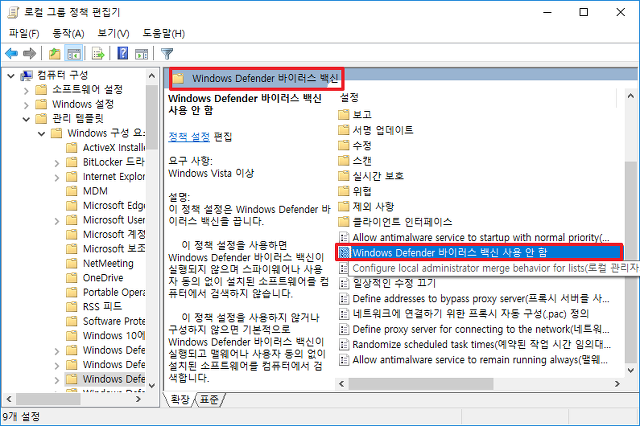The height and width of the screenshot is (426, 640).
Task: Select Software Protection tree folder
Action: (106, 321)
